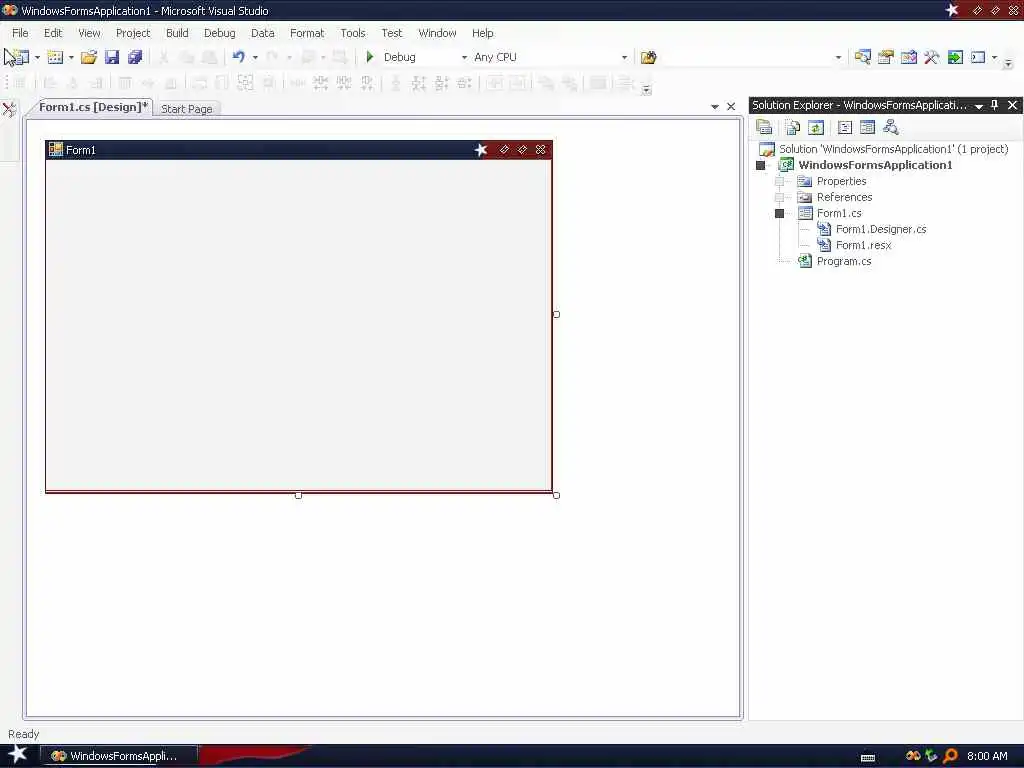Click the magnifier icon in system tray
Image resolution: width=1024 pixels, height=768 pixels.
coord(950,756)
